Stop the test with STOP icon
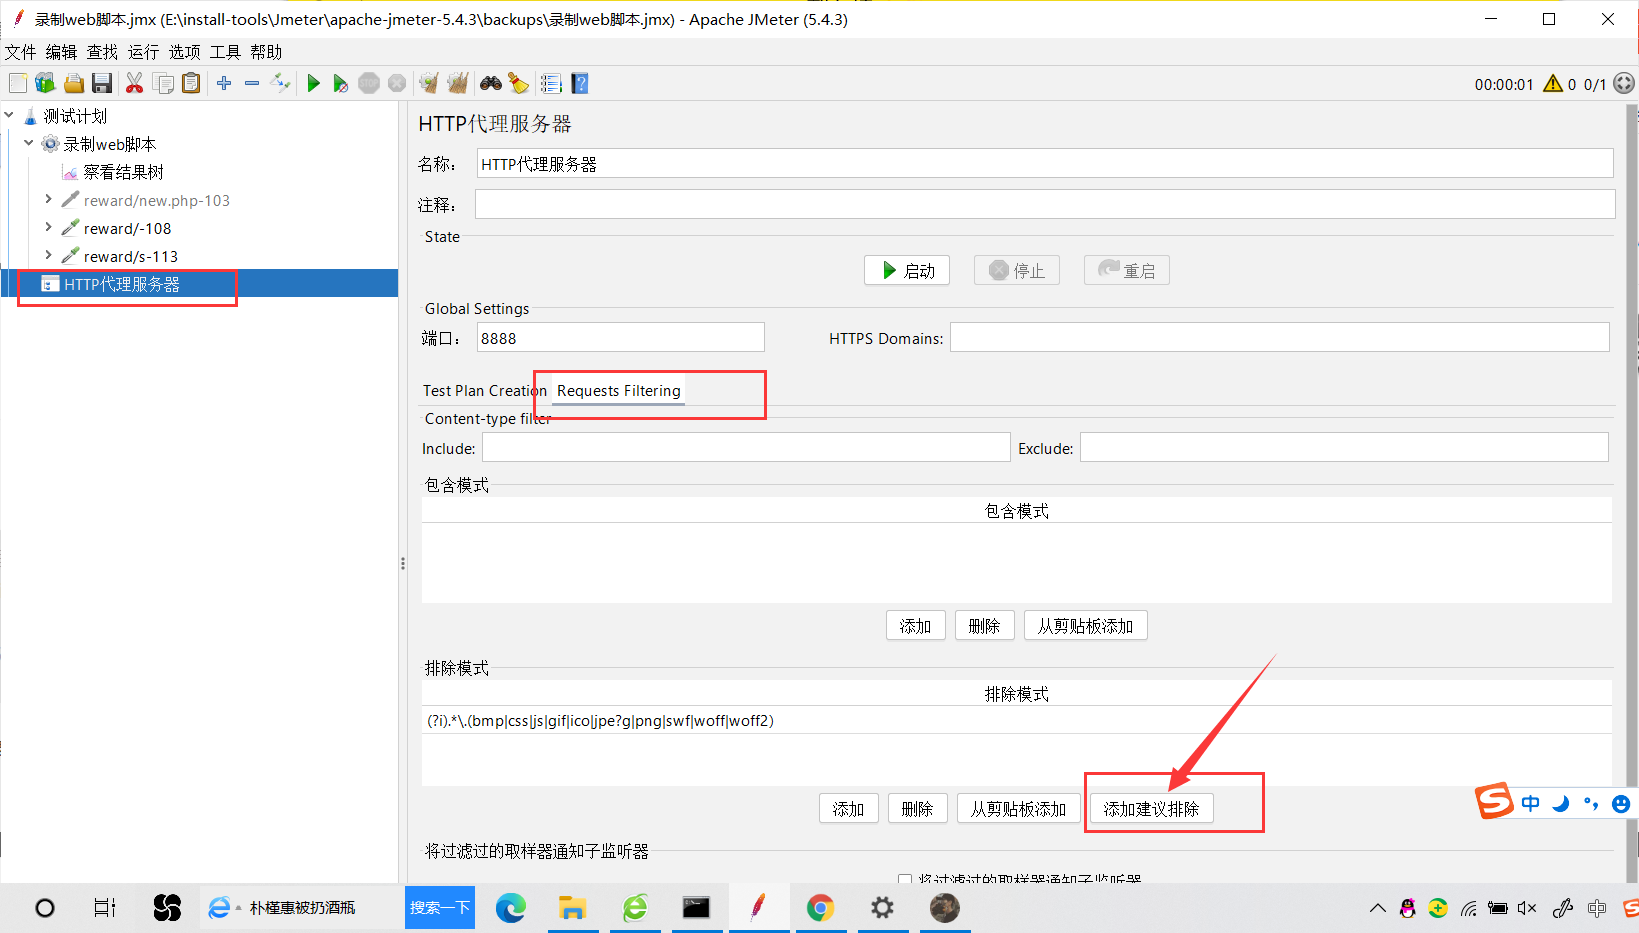The height and width of the screenshot is (933, 1639). tap(369, 83)
